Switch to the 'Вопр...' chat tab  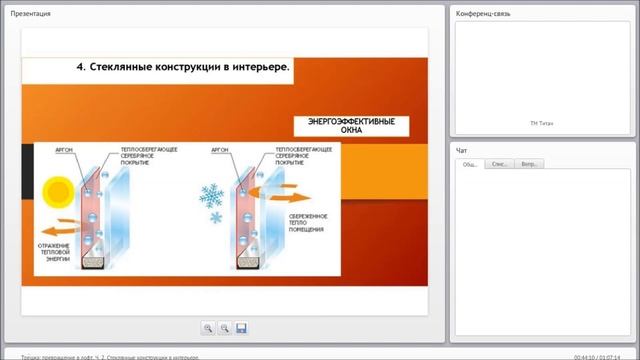(529, 164)
